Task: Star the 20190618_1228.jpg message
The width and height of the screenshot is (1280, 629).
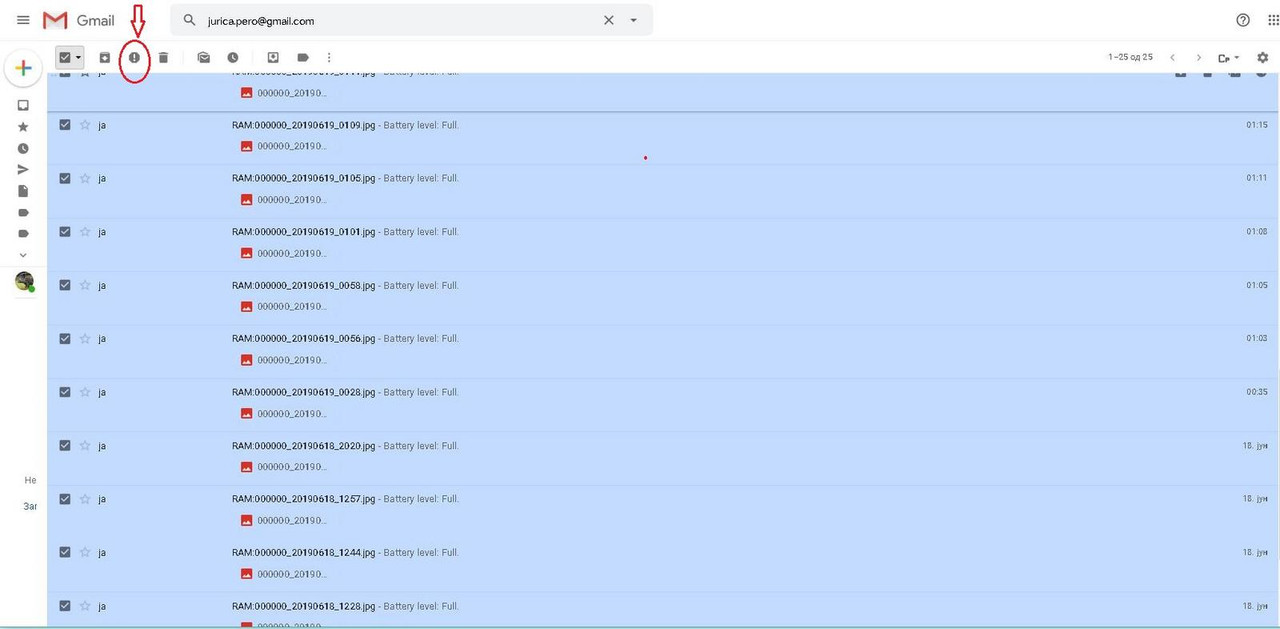Action: pos(85,605)
